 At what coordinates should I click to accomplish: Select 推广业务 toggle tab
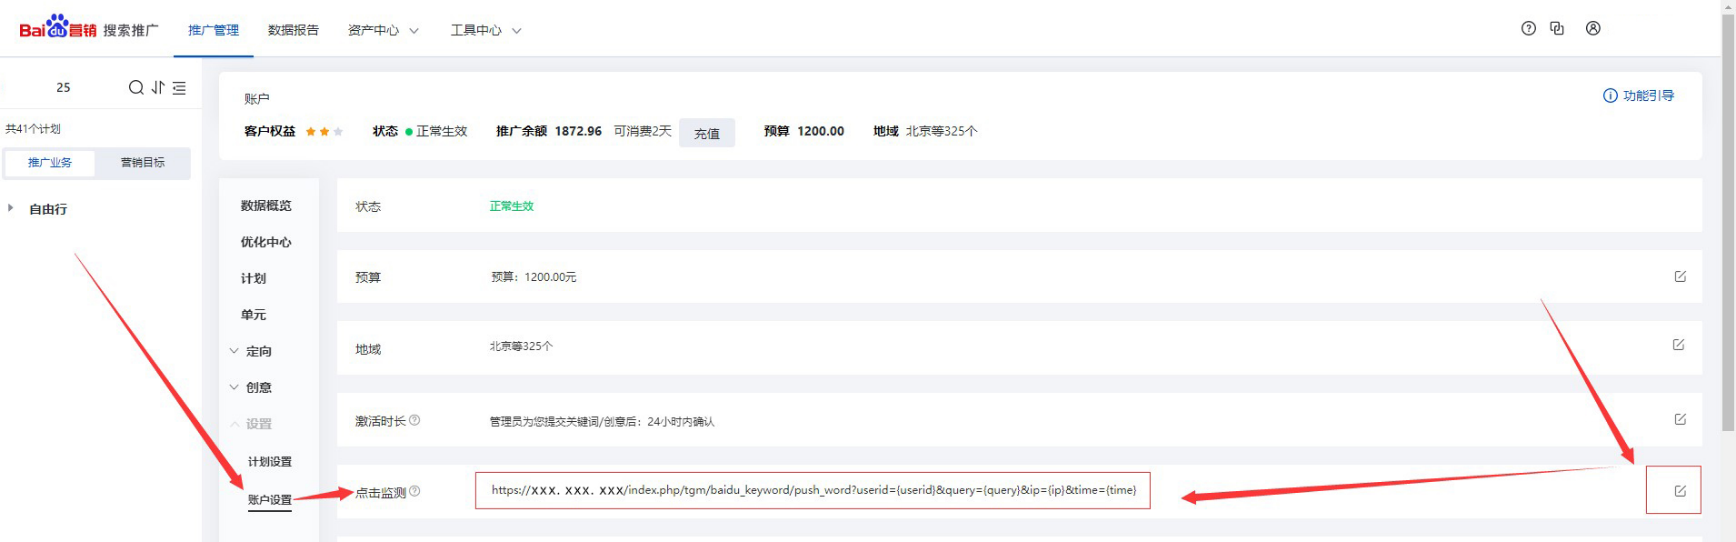(50, 163)
